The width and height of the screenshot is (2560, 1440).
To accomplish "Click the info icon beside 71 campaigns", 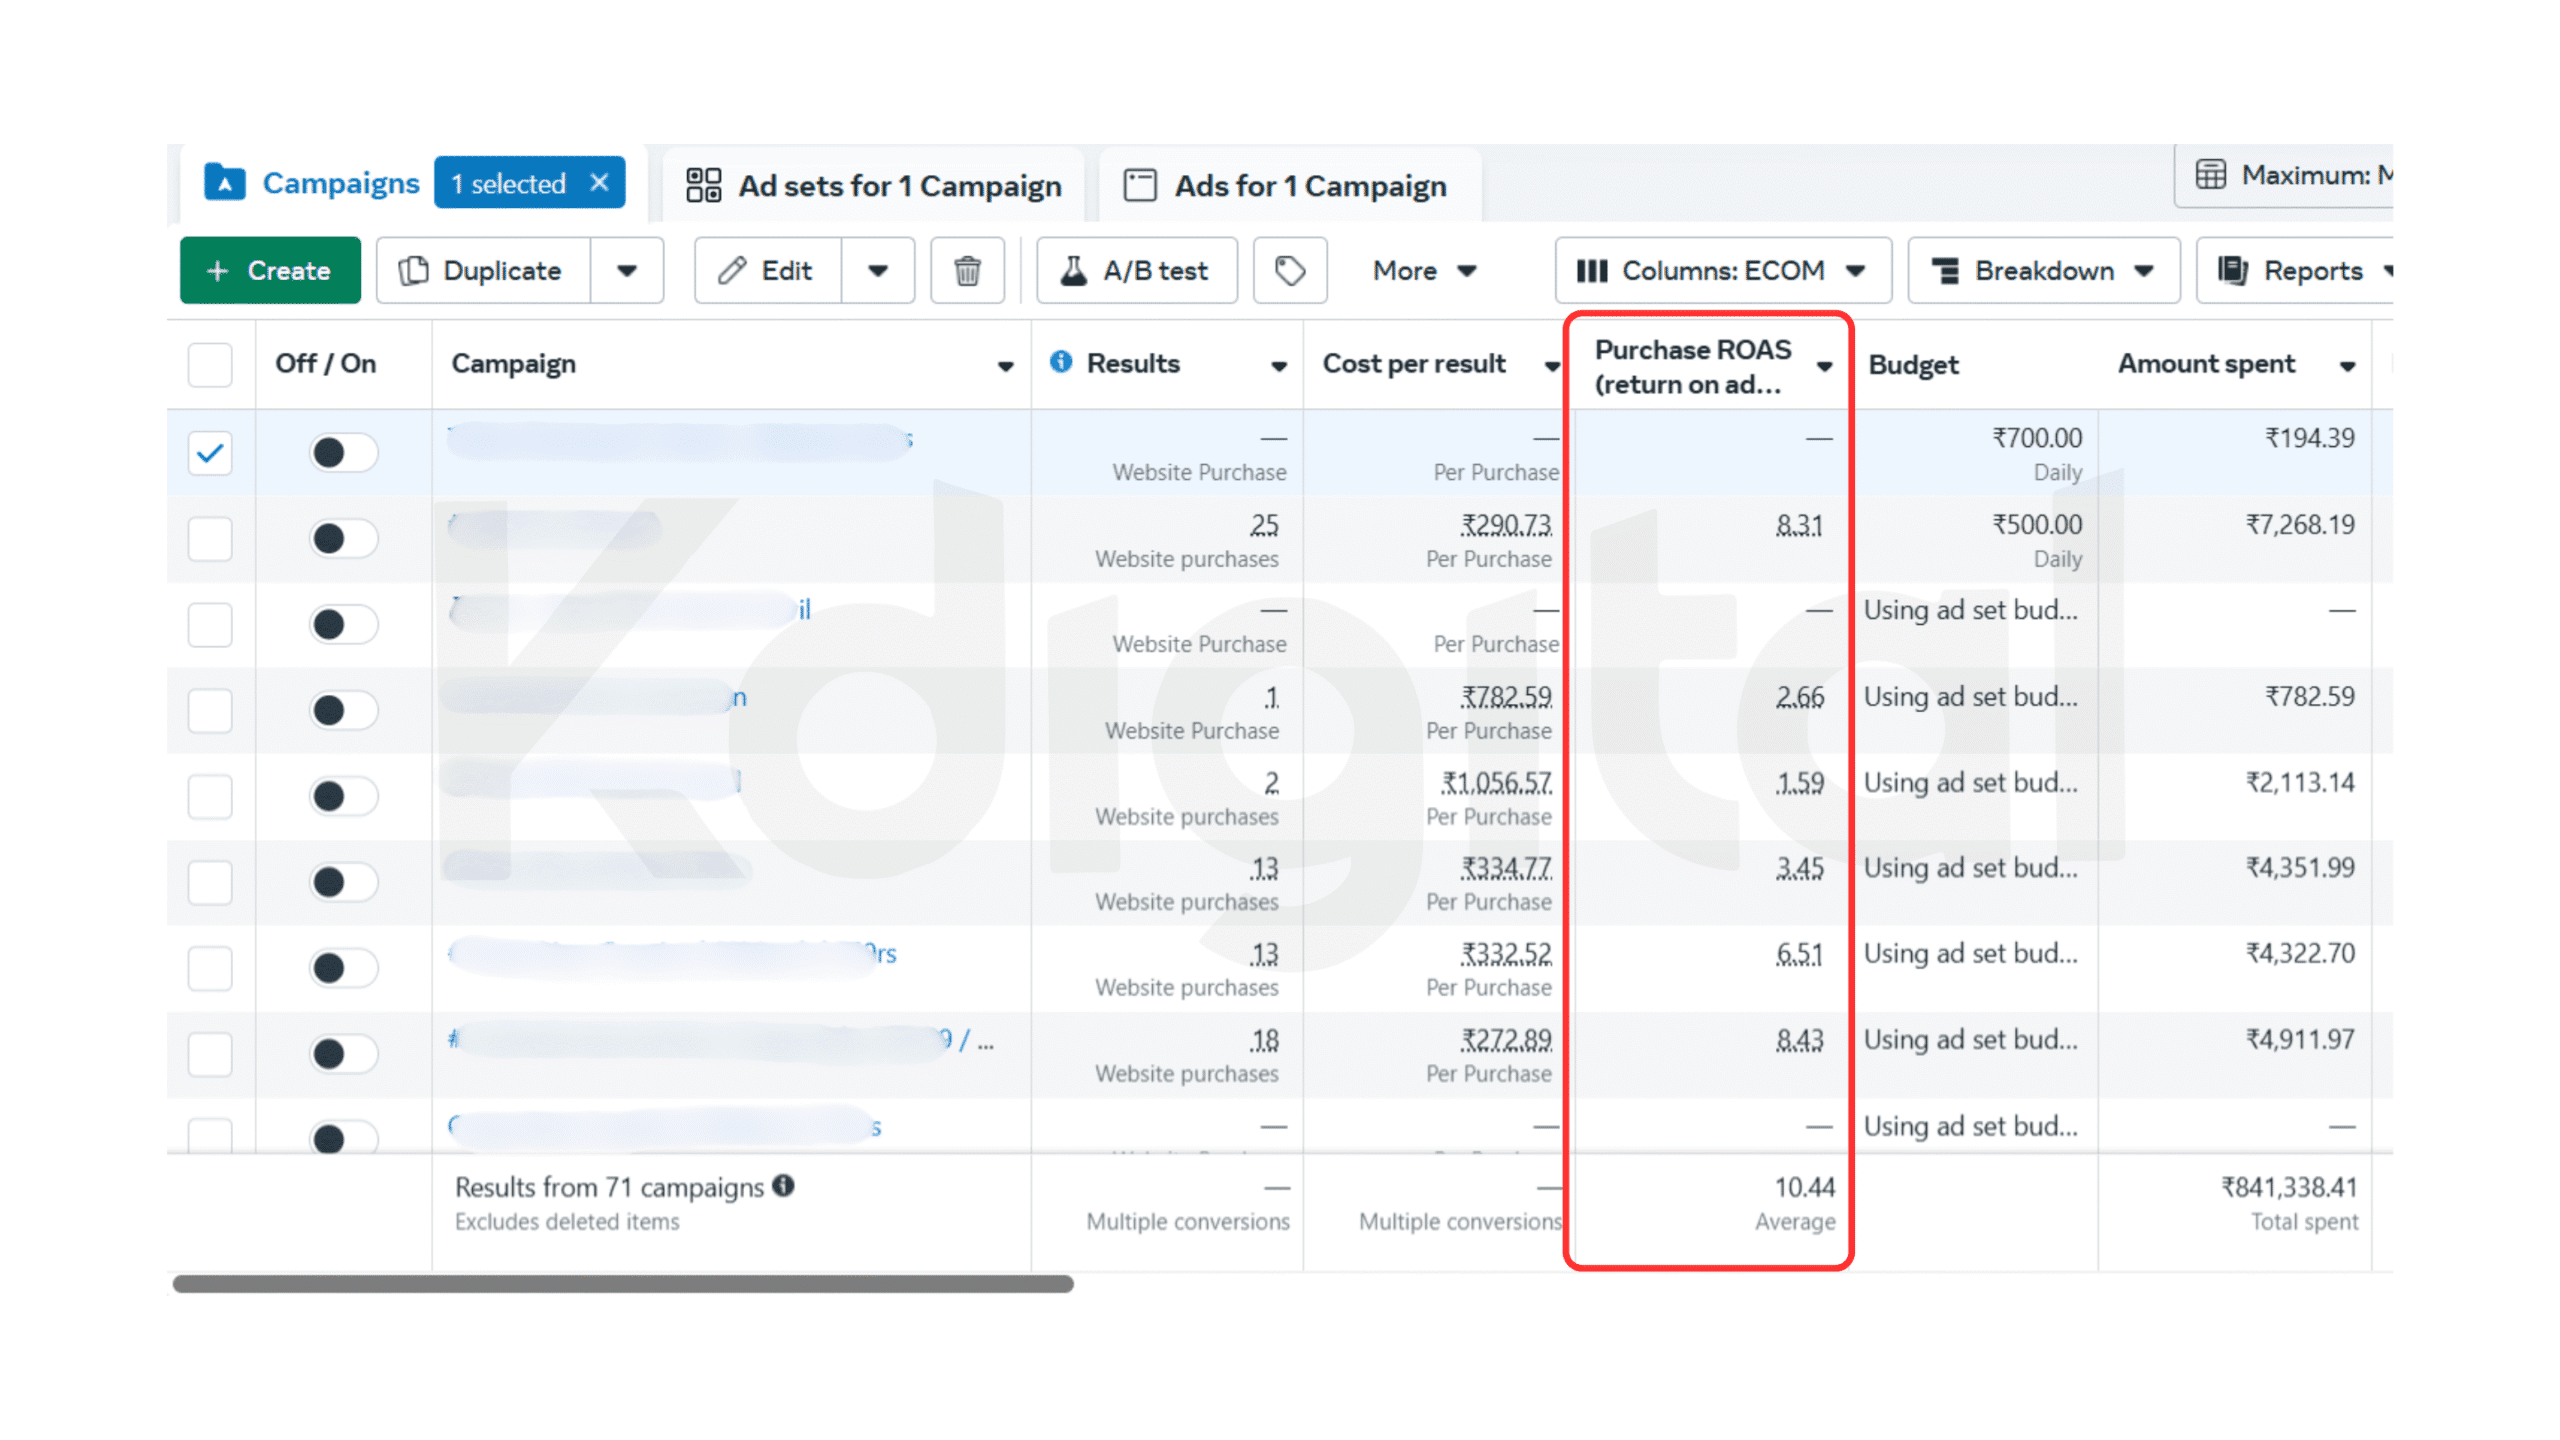I will (x=784, y=1185).
